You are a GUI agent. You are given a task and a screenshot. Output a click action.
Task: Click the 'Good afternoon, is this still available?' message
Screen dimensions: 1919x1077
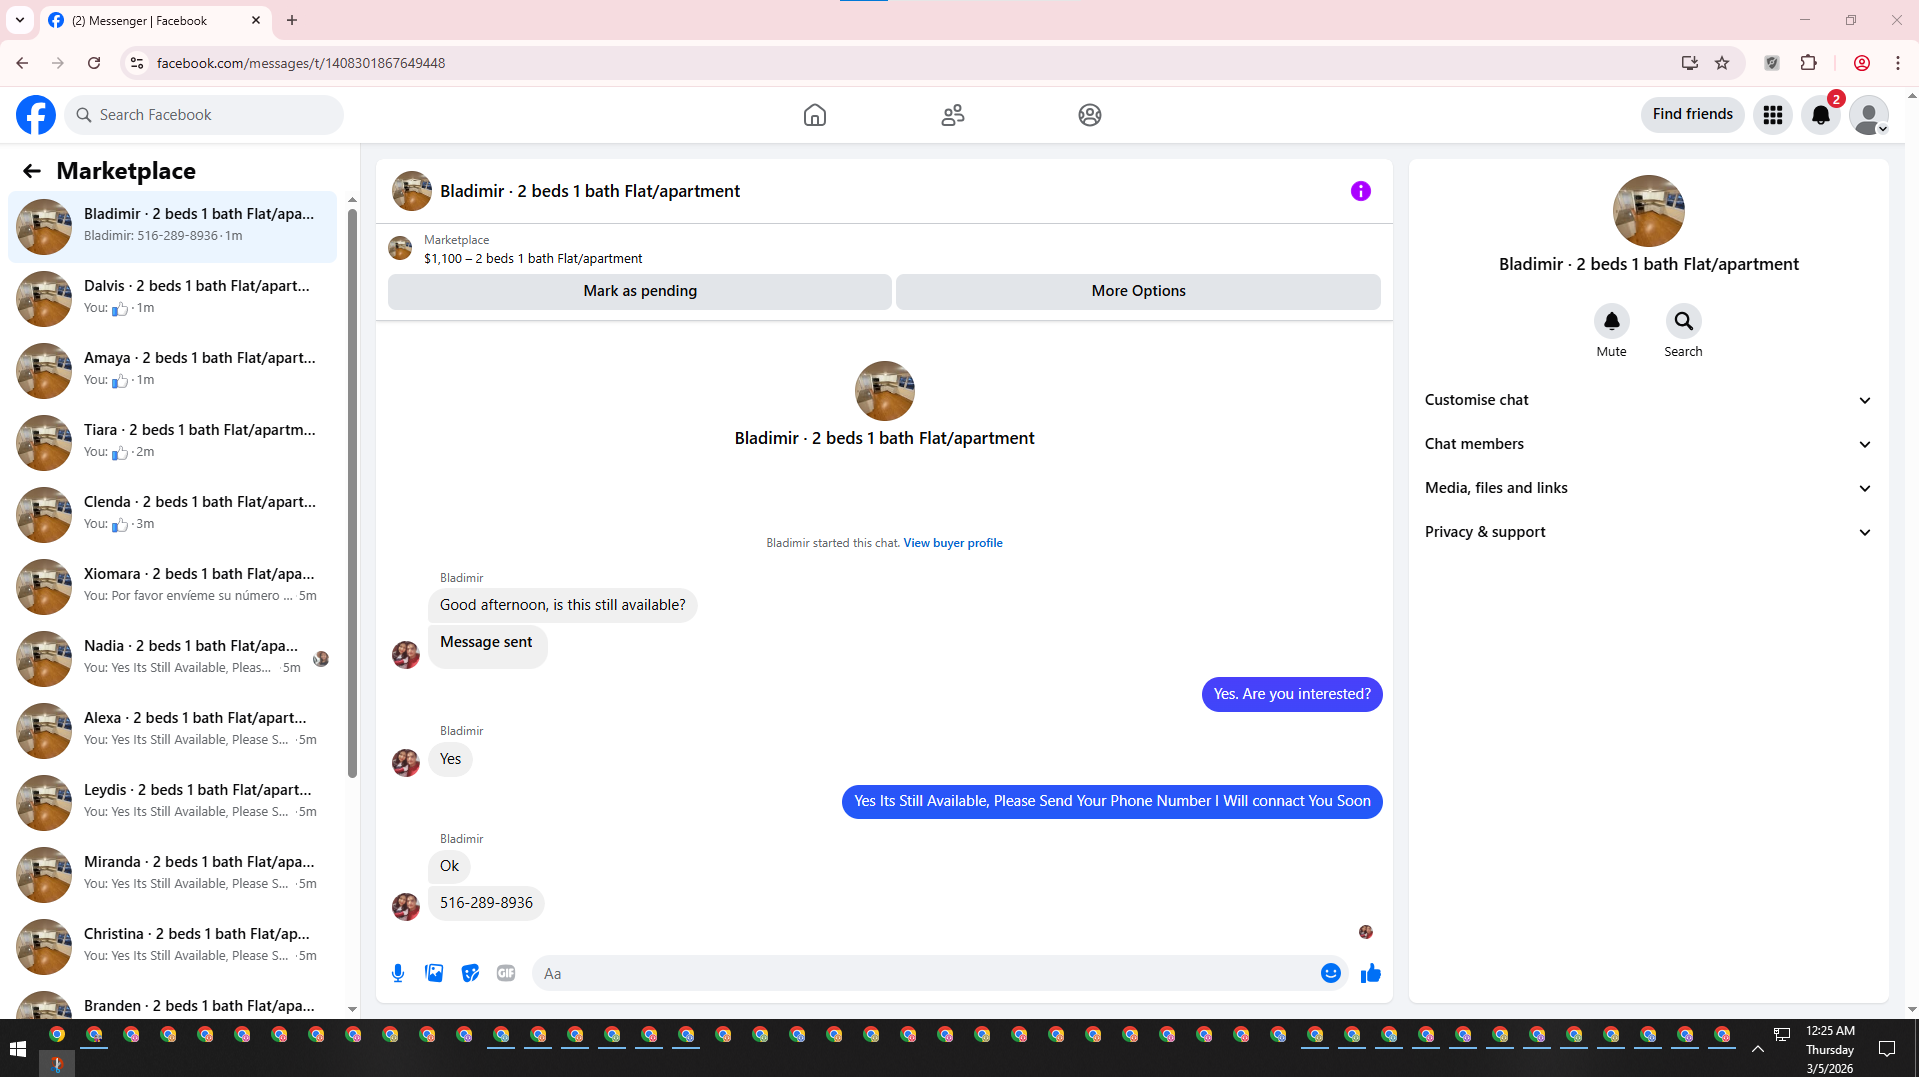click(x=563, y=605)
